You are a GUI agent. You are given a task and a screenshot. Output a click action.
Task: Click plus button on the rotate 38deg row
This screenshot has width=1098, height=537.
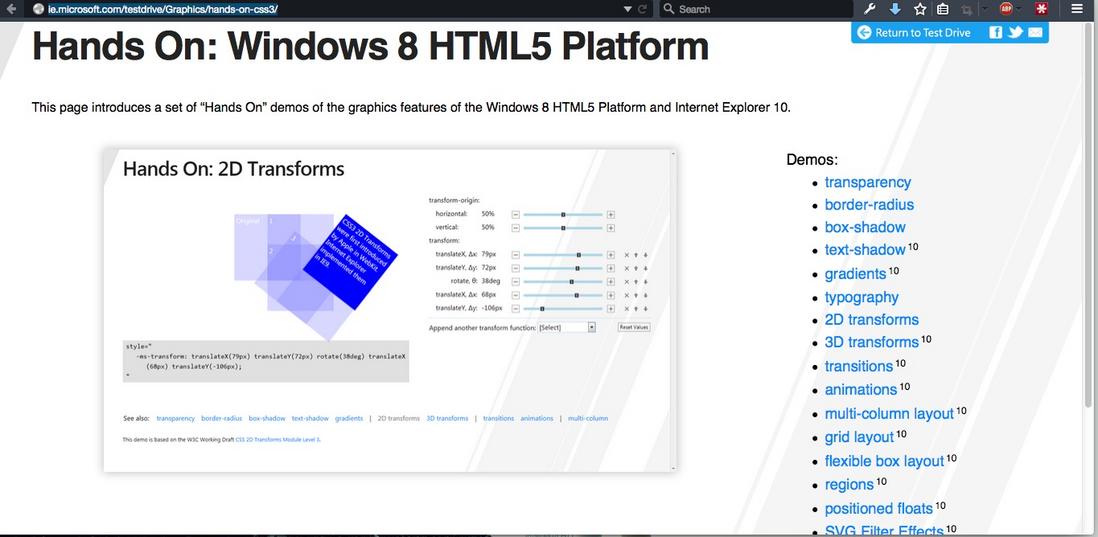tap(611, 281)
